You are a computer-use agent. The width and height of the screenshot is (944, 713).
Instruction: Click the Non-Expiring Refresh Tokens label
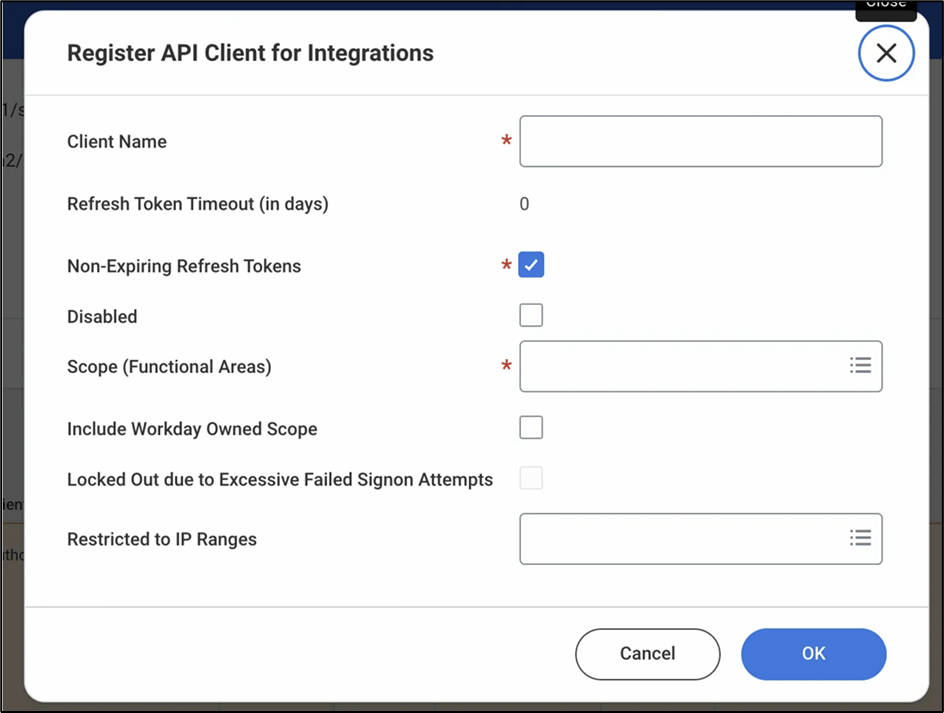184,266
